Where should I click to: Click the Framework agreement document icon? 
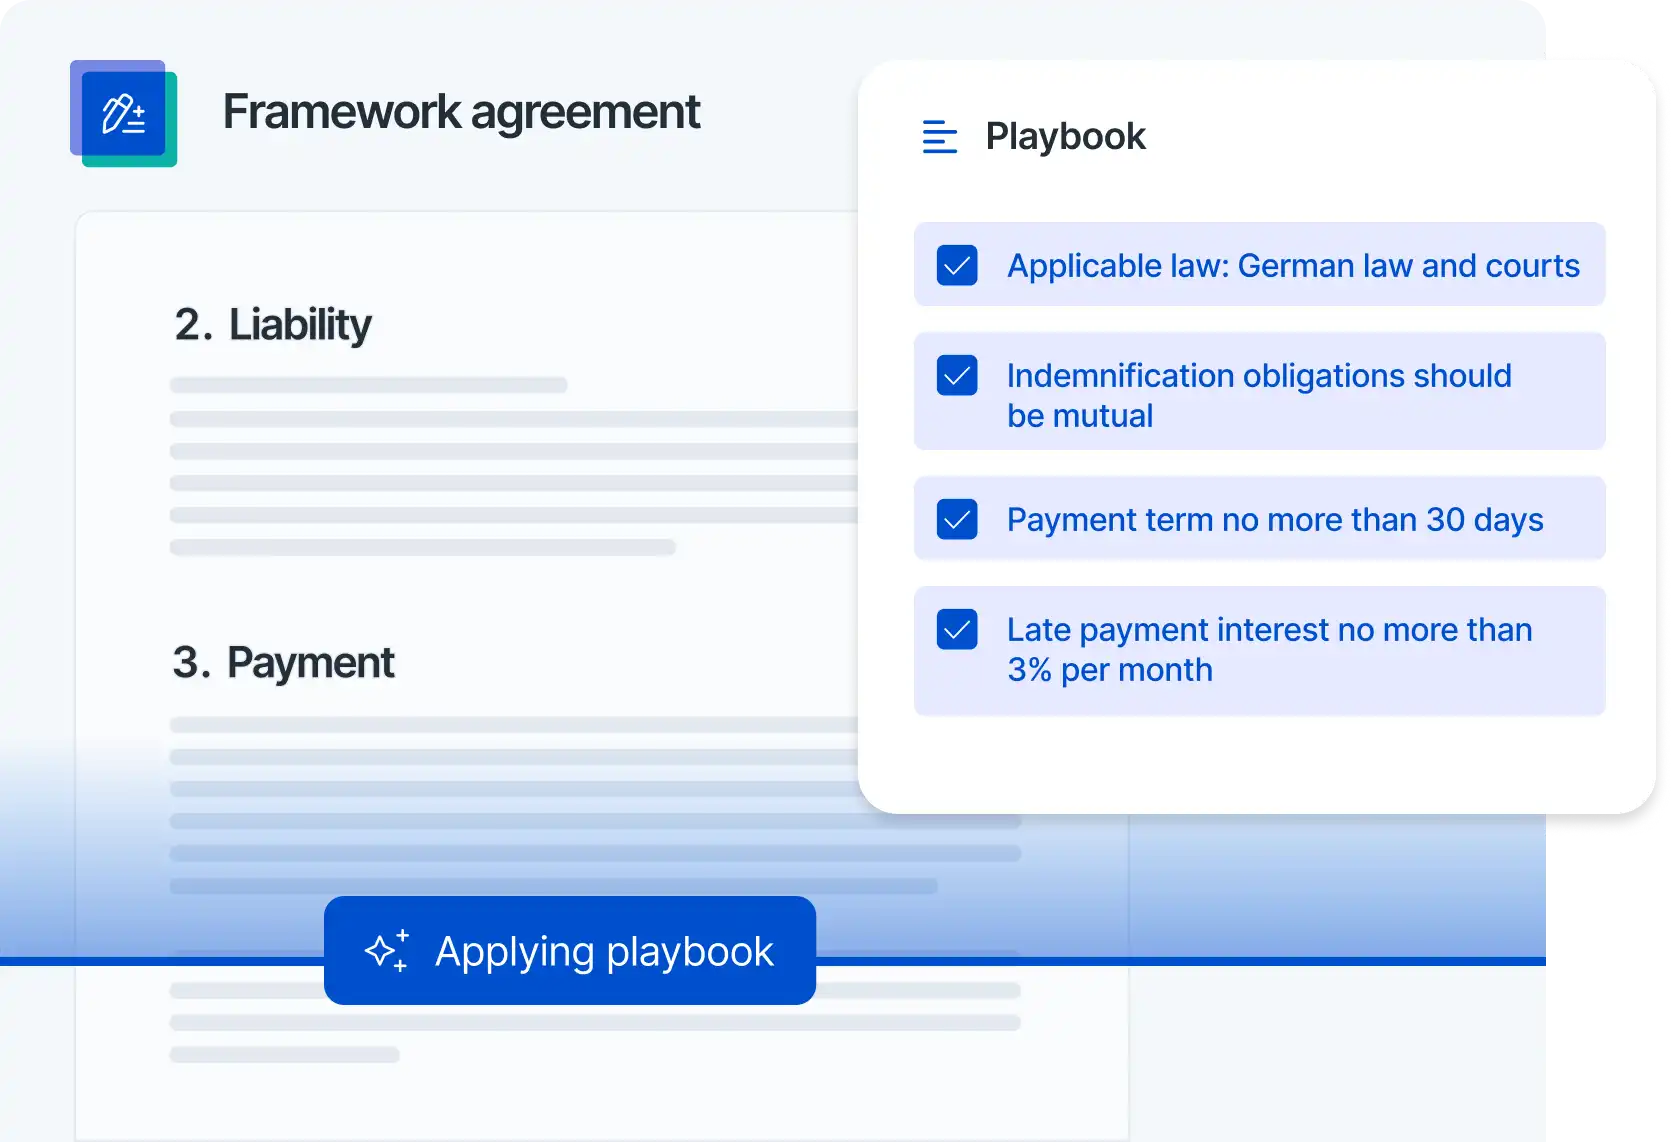tap(123, 114)
